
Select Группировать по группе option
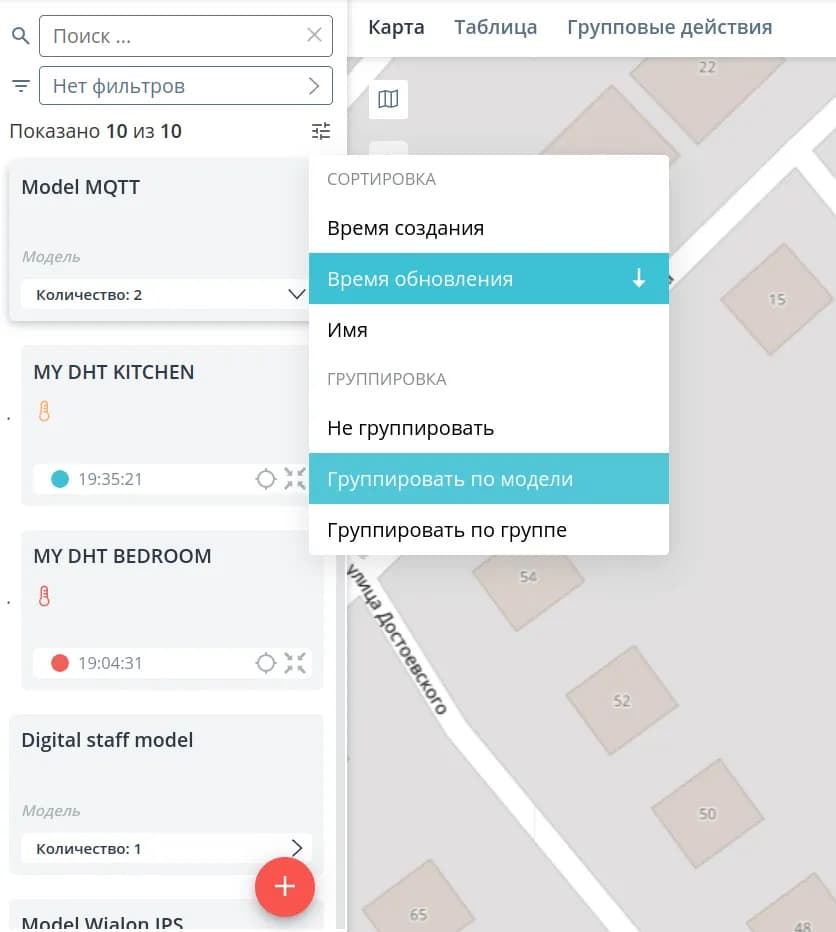[489, 530]
